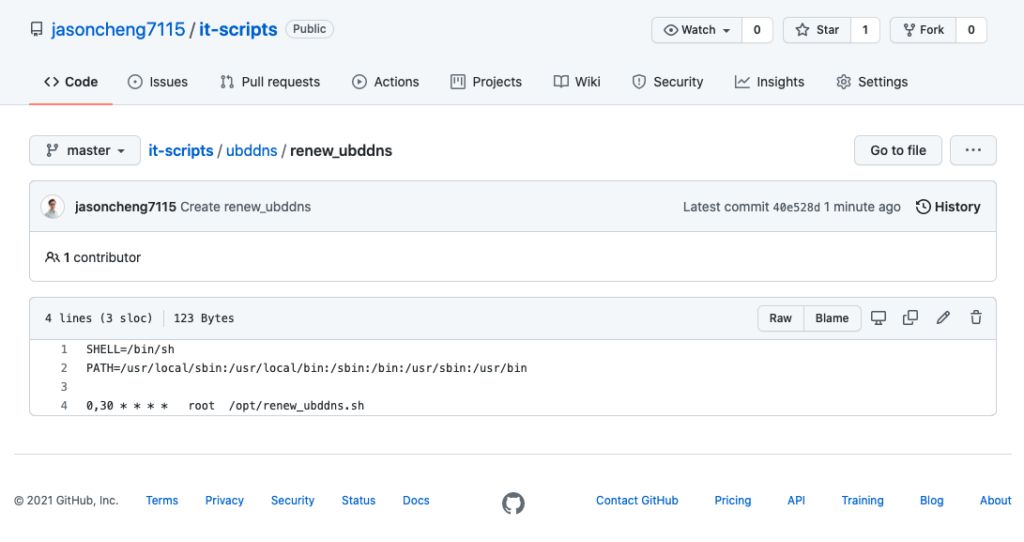
Task: Open Contact GitHub link
Action: 637,500
